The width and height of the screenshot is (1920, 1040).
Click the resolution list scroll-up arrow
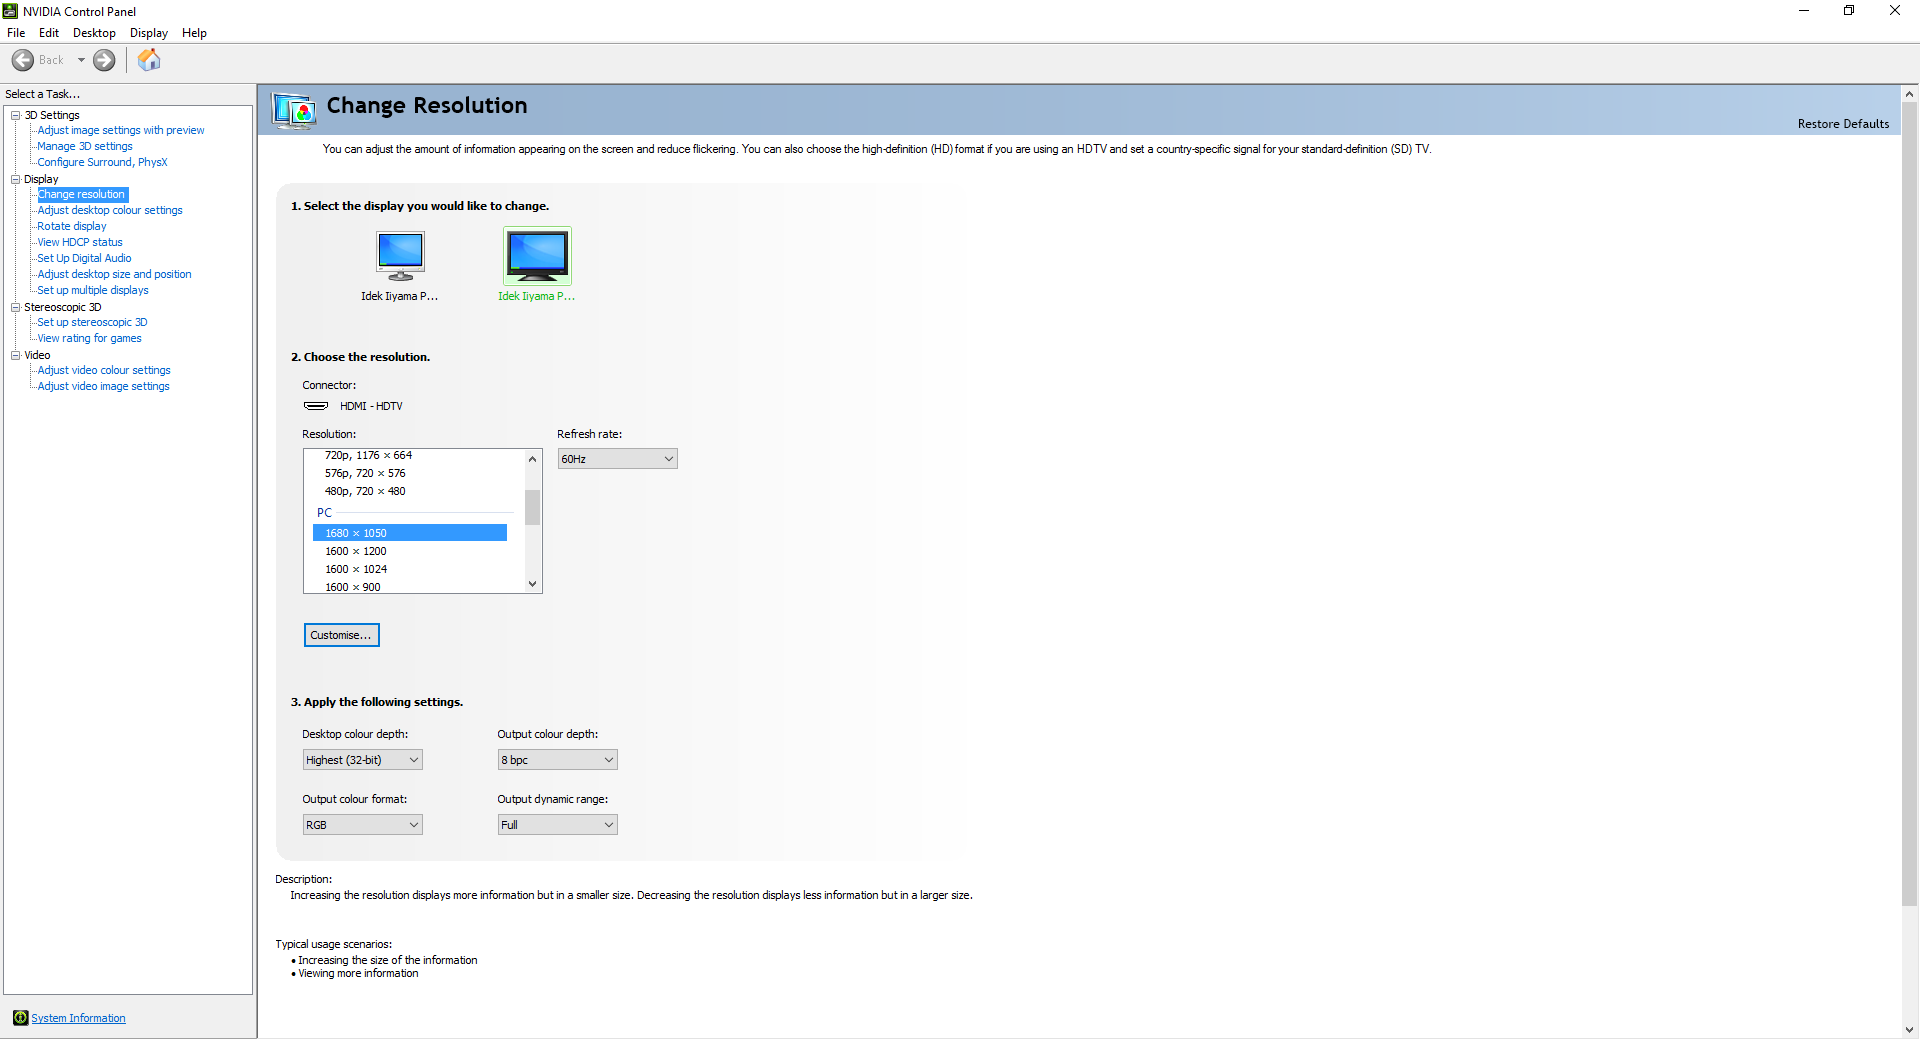[x=532, y=459]
